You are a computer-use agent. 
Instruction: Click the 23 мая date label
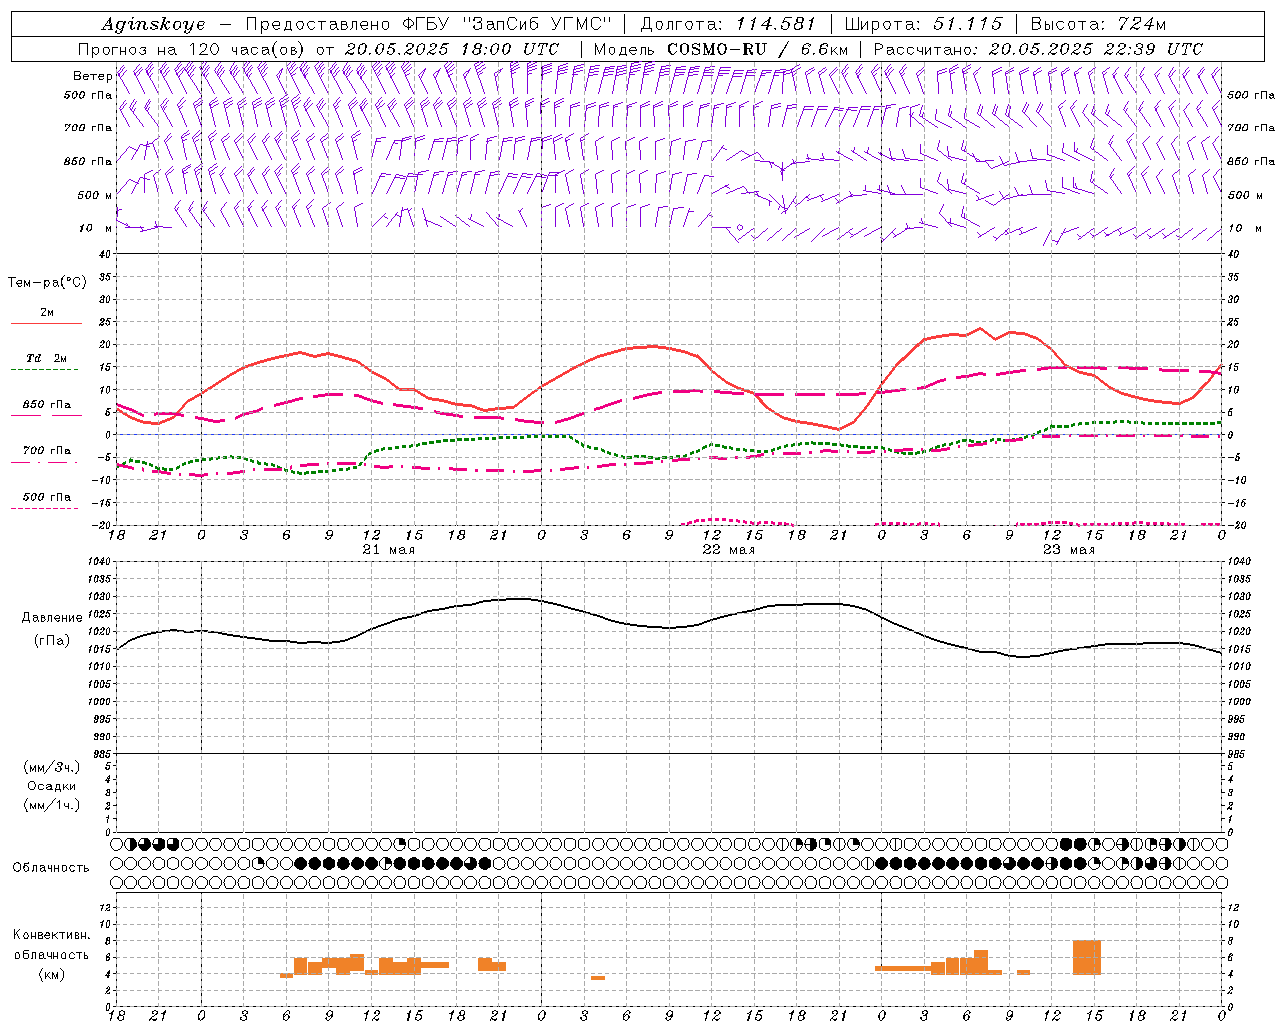click(1069, 550)
